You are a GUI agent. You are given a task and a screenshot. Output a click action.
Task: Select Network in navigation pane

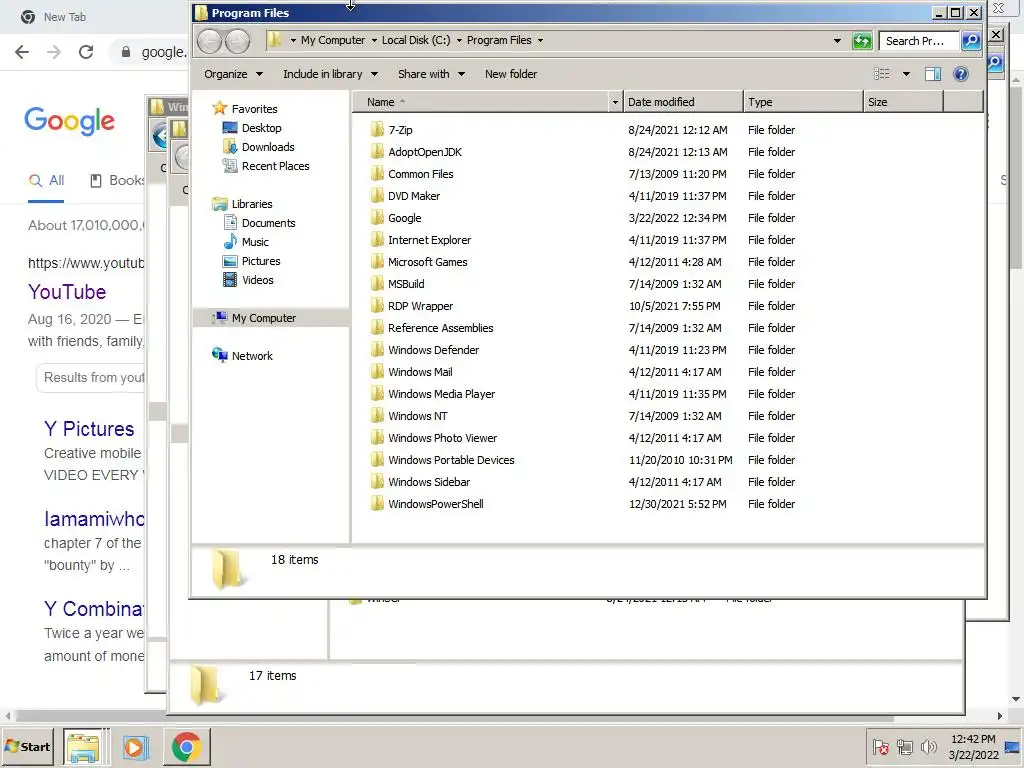coord(252,356)
